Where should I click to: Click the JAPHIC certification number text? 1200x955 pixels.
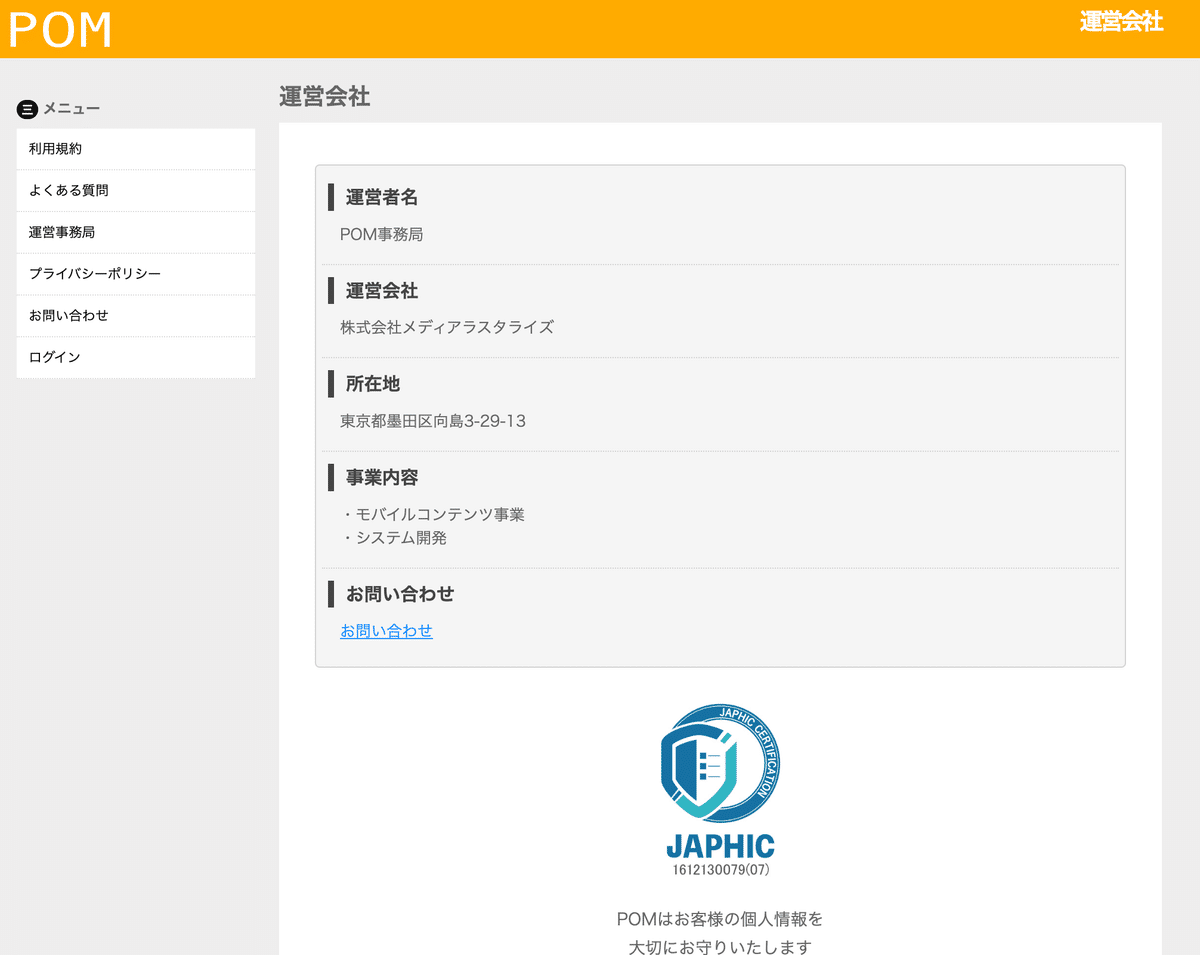pos(719,868)
